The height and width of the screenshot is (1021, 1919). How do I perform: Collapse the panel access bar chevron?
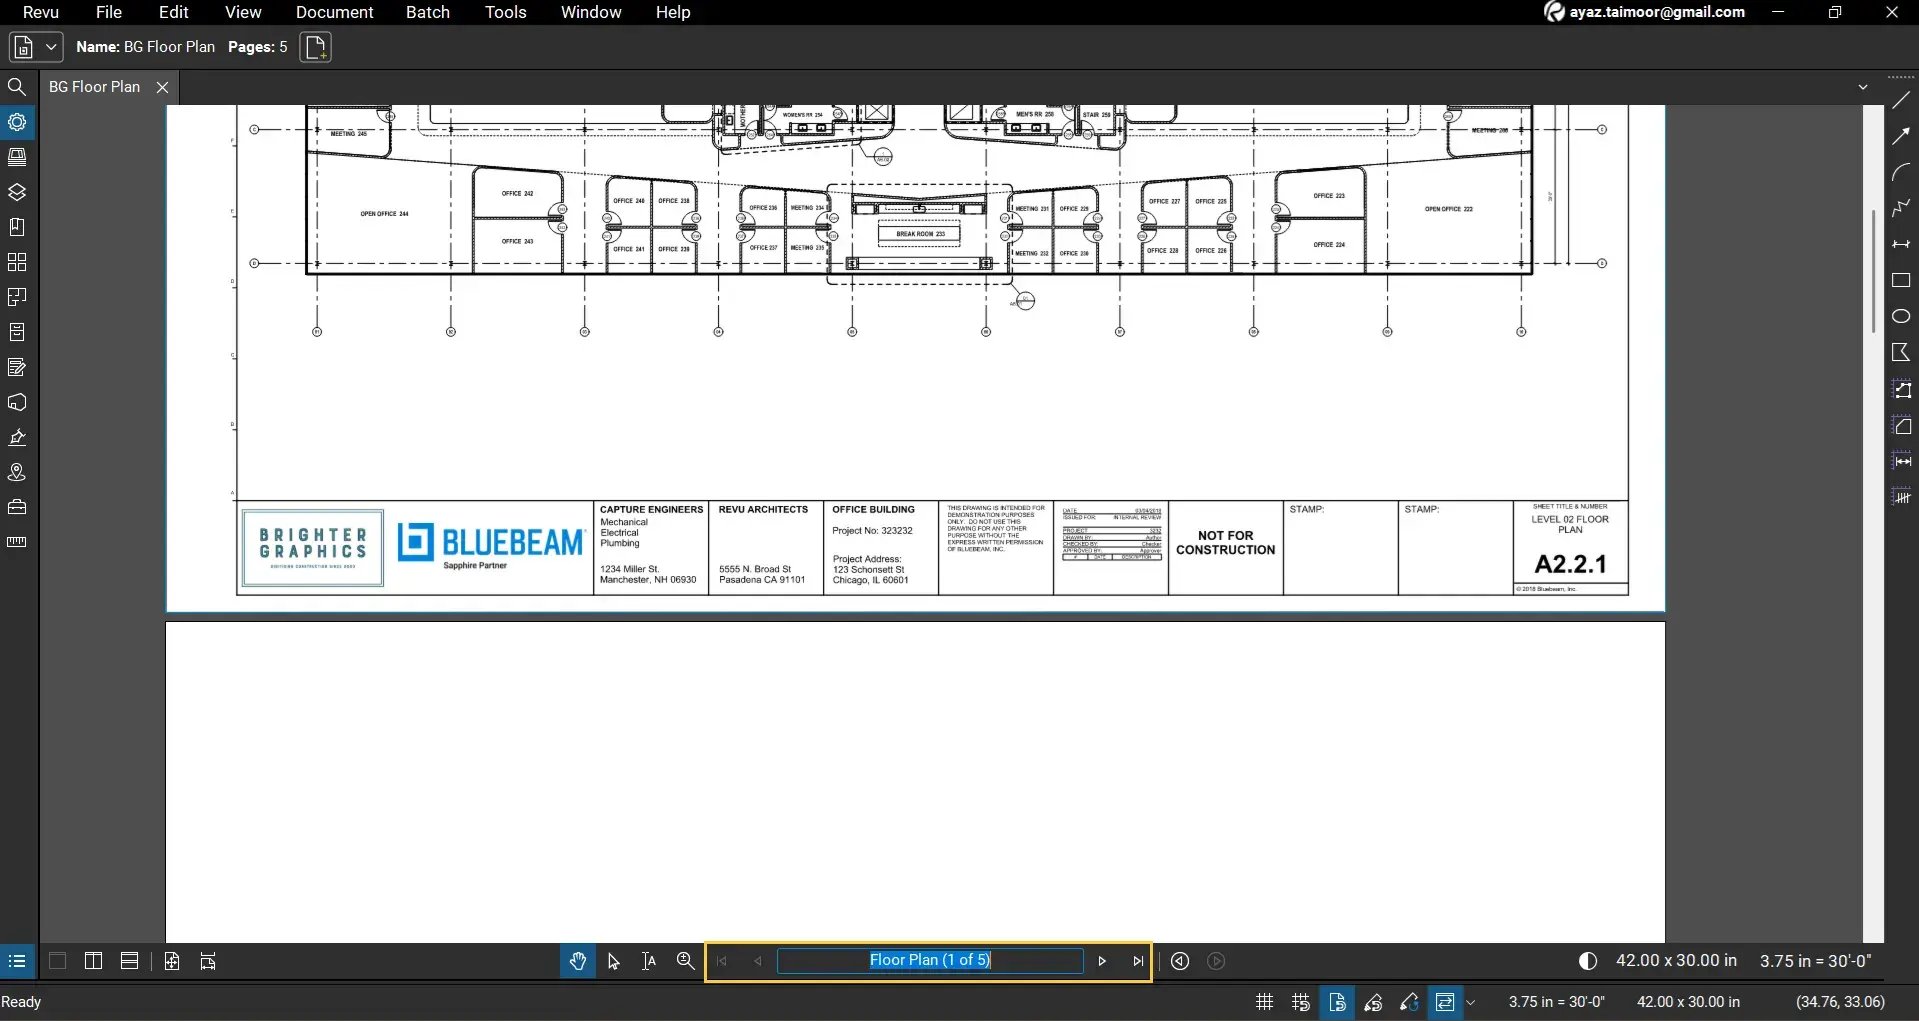tap(1864, 86)
